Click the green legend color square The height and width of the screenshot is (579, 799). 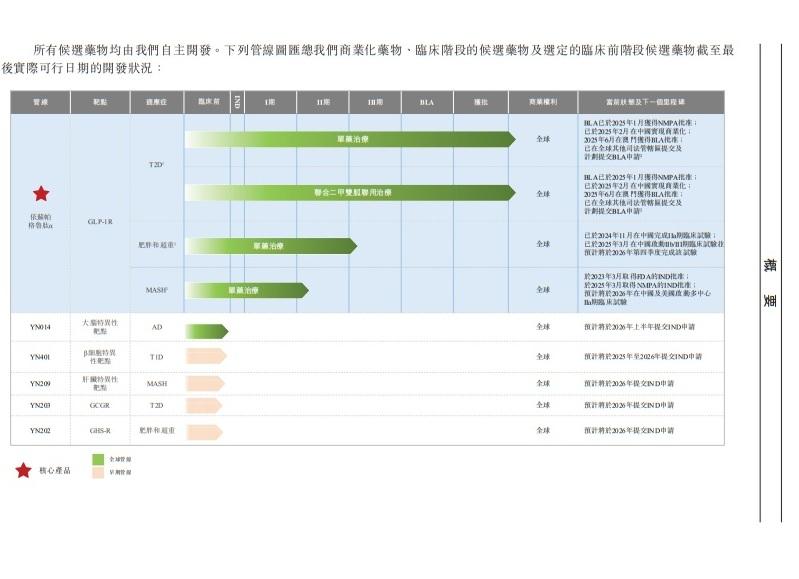point(98,459)
